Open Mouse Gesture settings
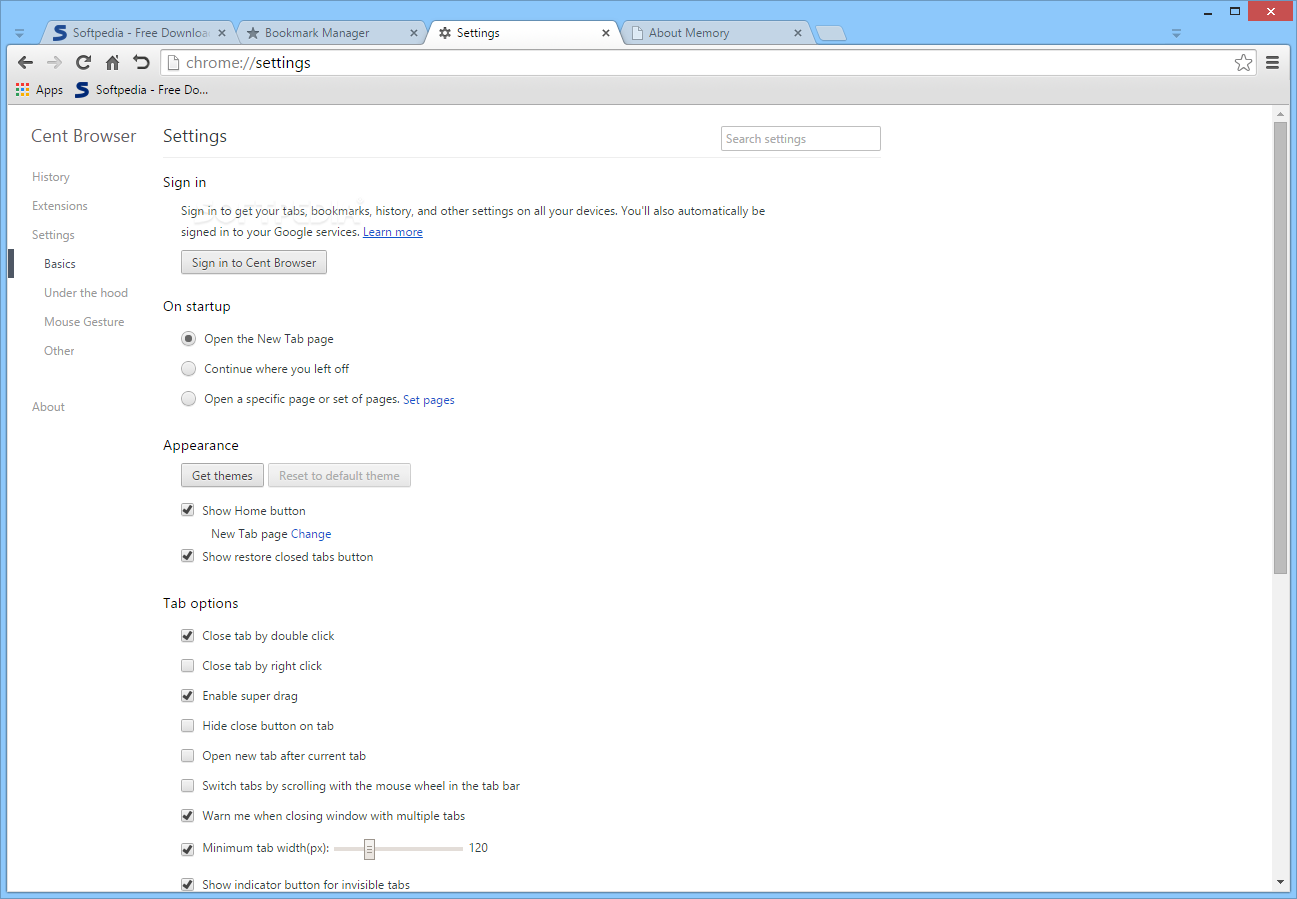This screenshot has width=1297, height=899. (84, 322)
